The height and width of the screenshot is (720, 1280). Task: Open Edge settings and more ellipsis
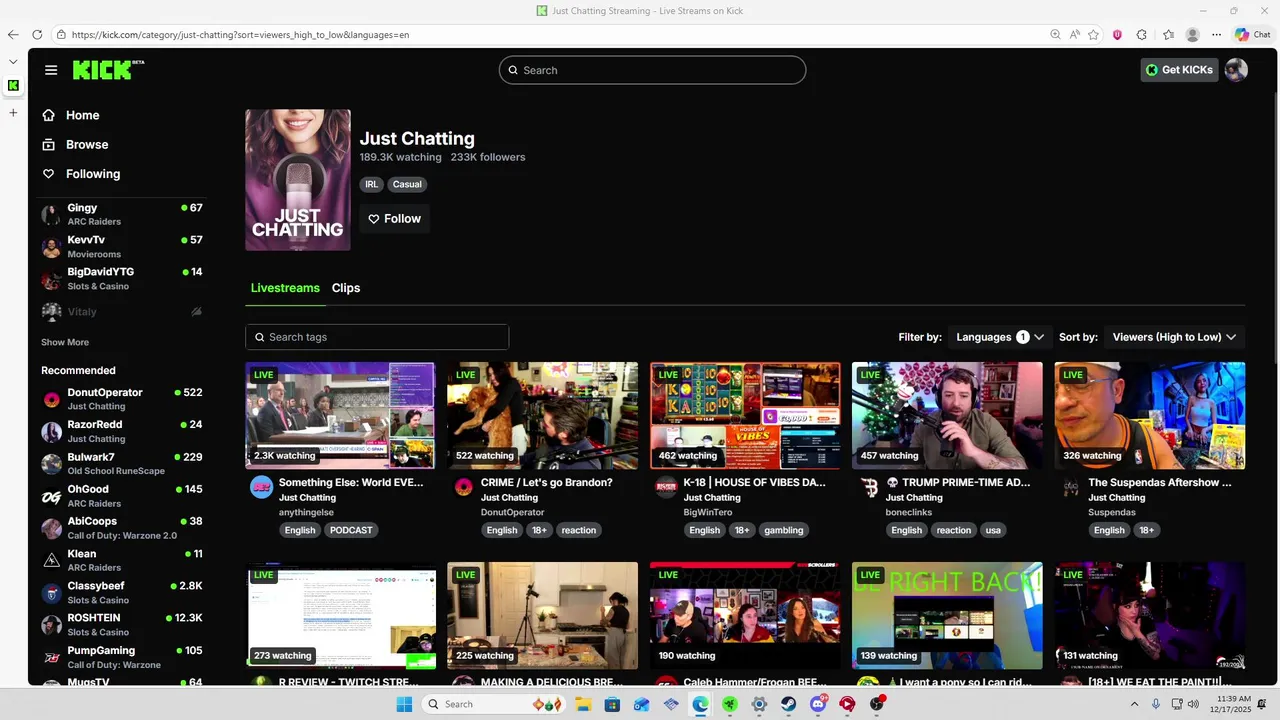pos(1217,34)
